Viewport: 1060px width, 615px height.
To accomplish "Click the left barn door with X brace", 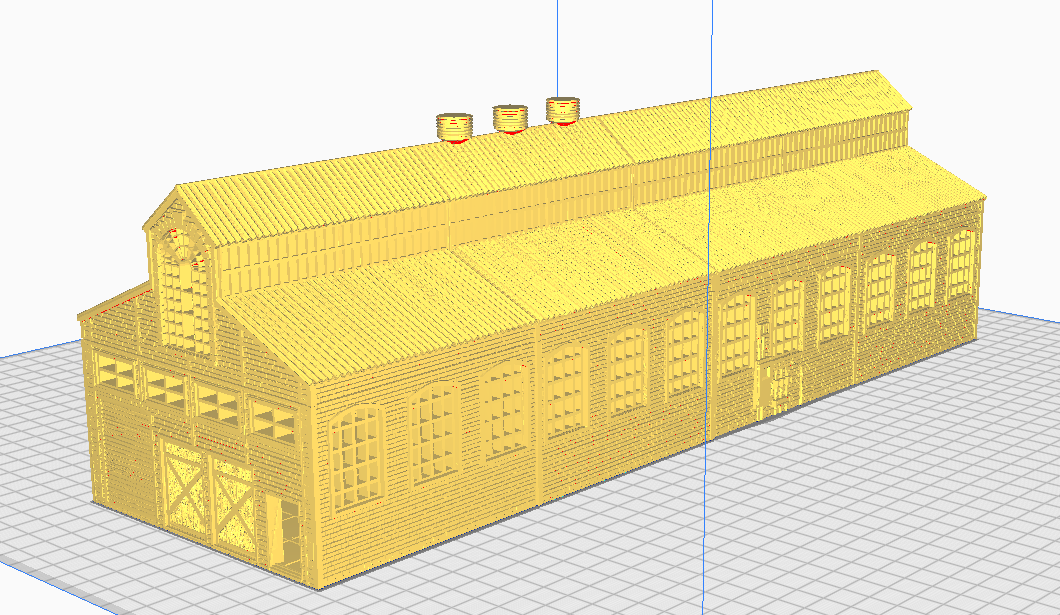I will point(184,490).
